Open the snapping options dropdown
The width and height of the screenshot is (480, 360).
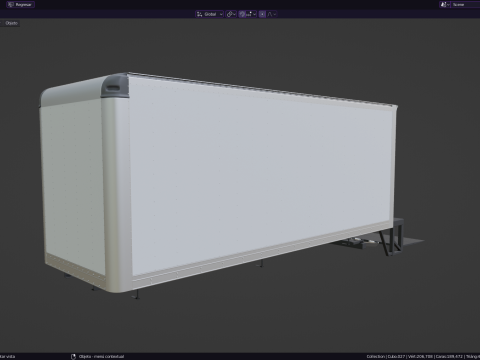(252, 14)
